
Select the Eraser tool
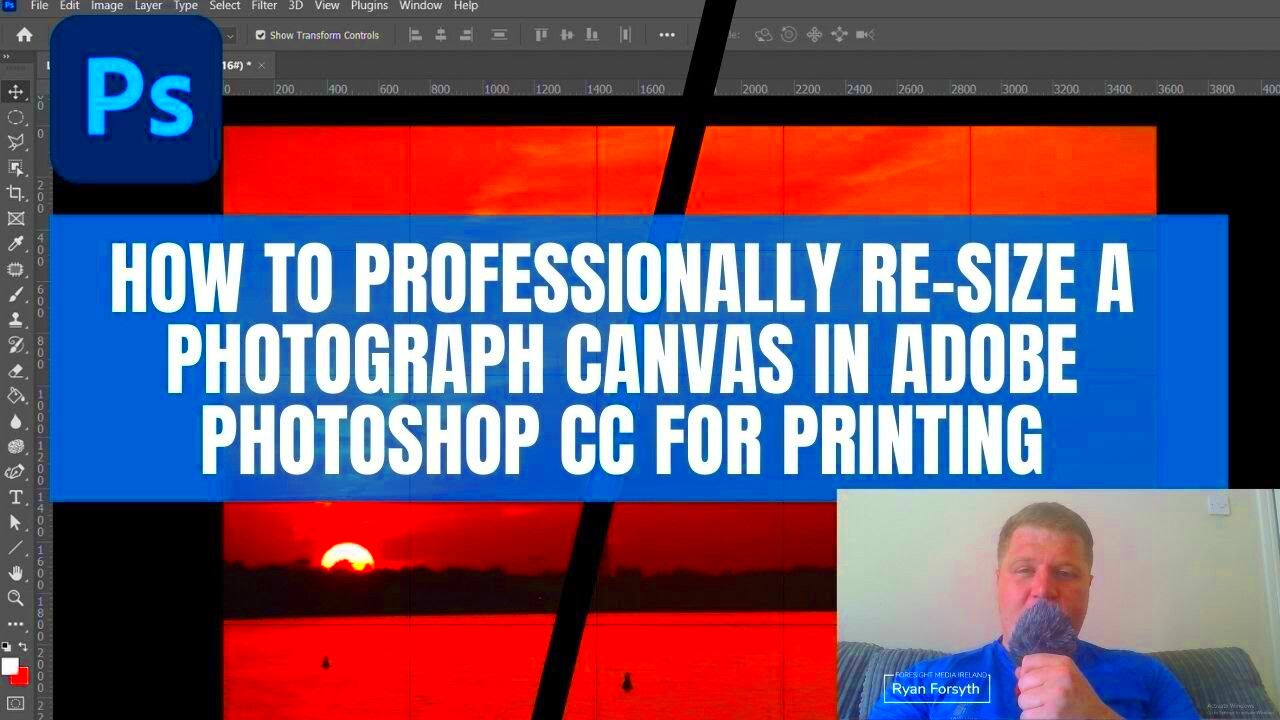click(x=16, y=371)
